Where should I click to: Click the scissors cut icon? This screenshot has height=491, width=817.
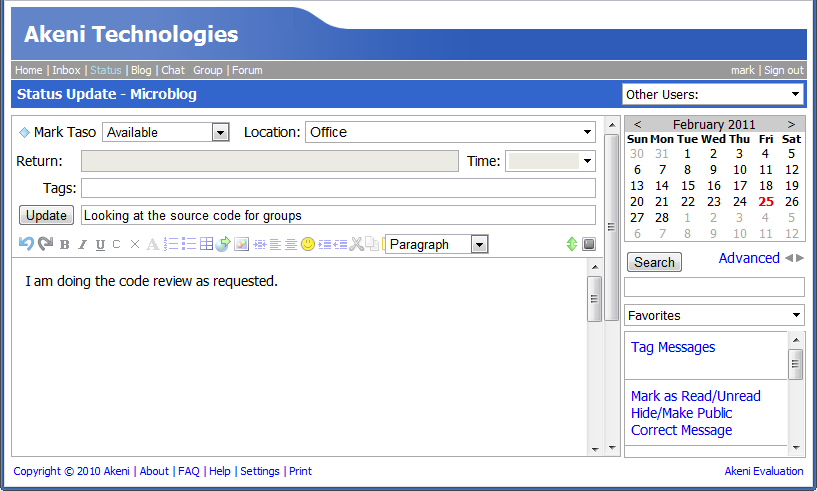(x=356, y=244)
